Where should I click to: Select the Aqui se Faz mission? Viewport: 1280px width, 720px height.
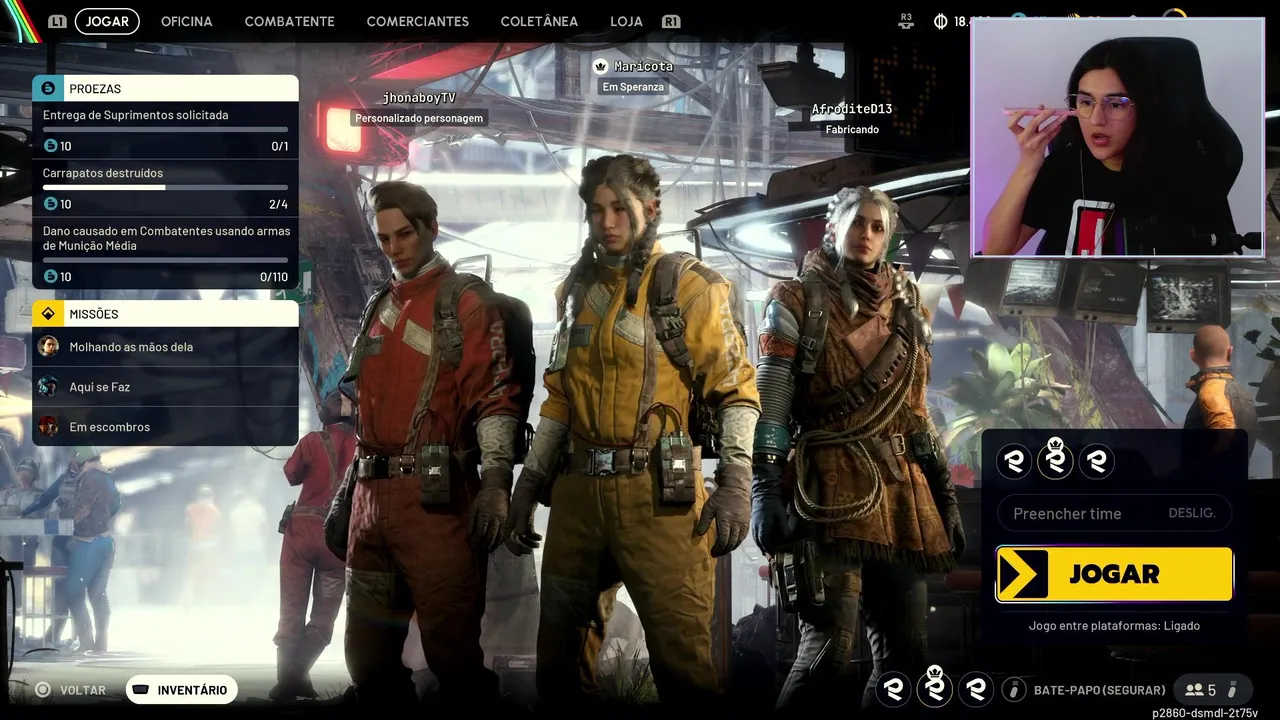tap(165, 387)
